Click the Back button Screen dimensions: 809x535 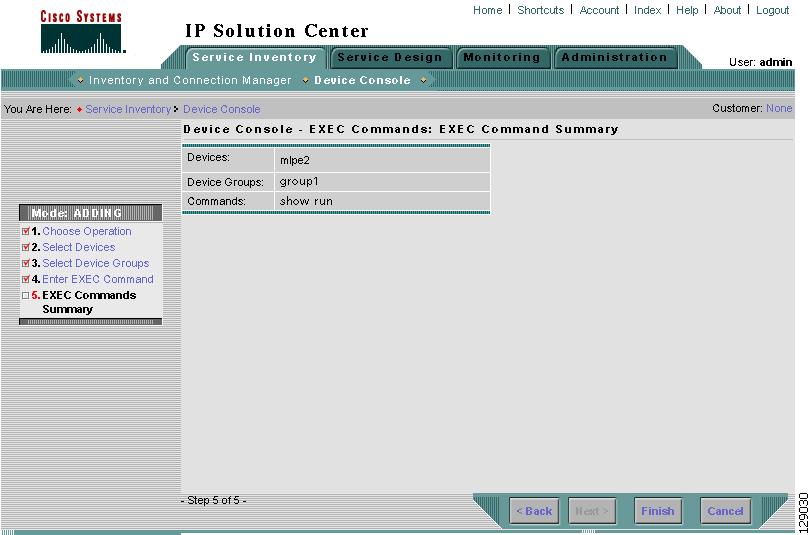pos(534,511)
